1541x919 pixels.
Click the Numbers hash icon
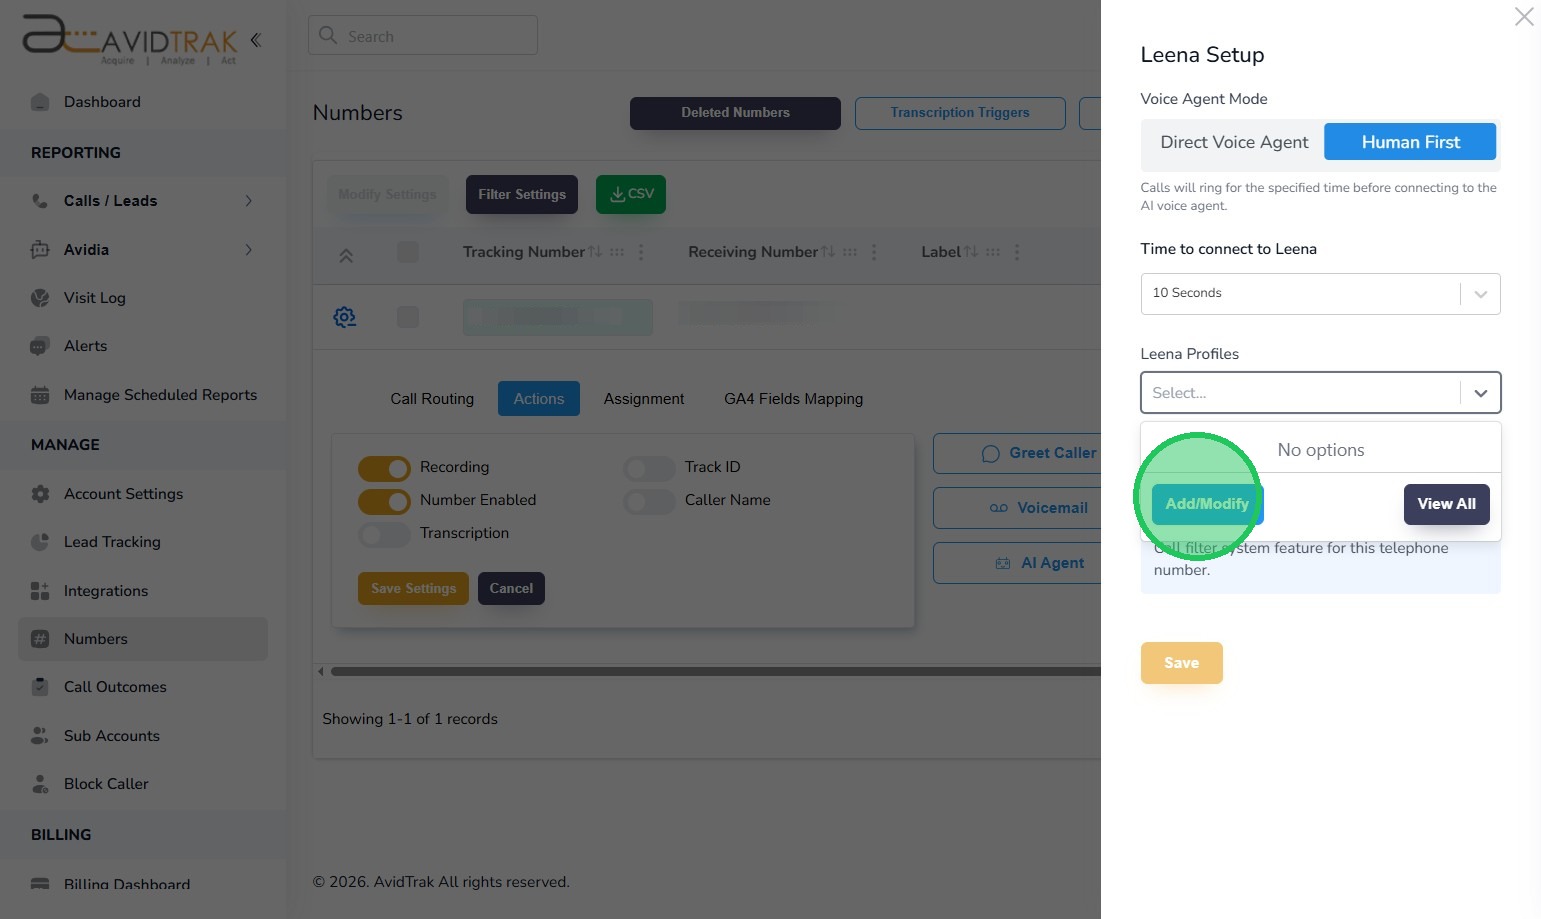pos(40,639)
